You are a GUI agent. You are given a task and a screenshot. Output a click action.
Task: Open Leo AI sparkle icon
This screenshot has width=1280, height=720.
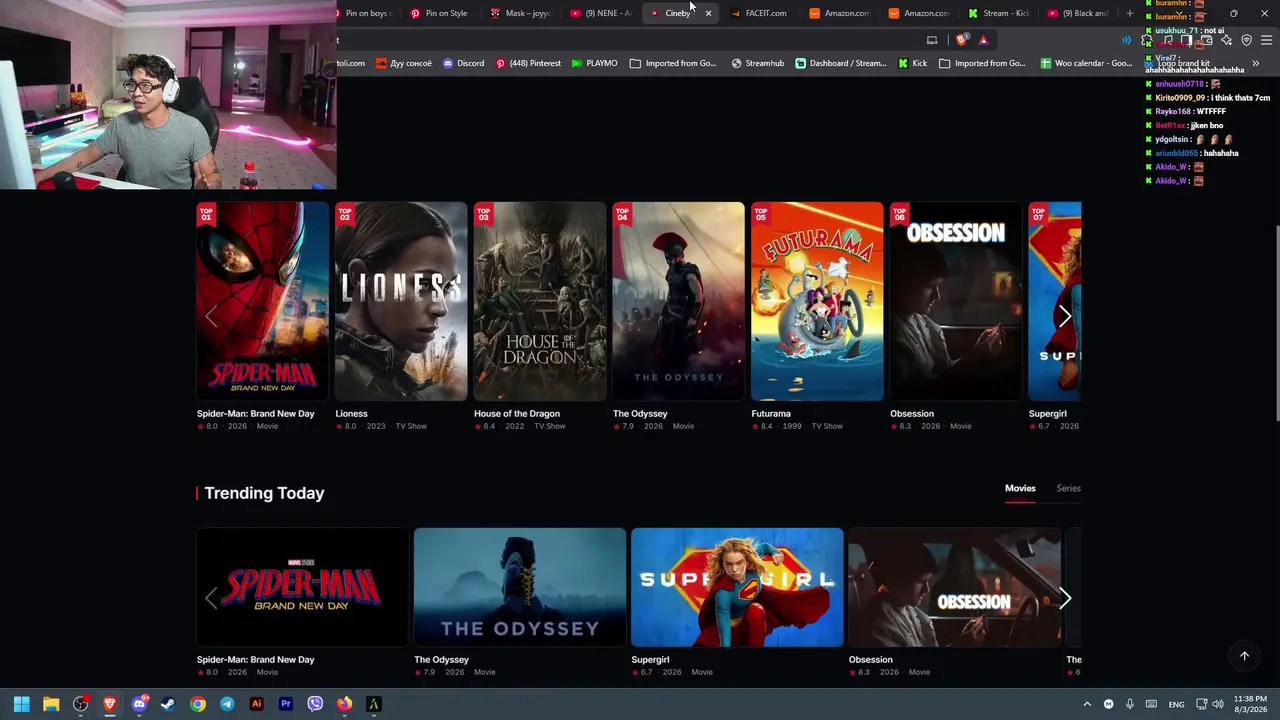click(1227, 40)
